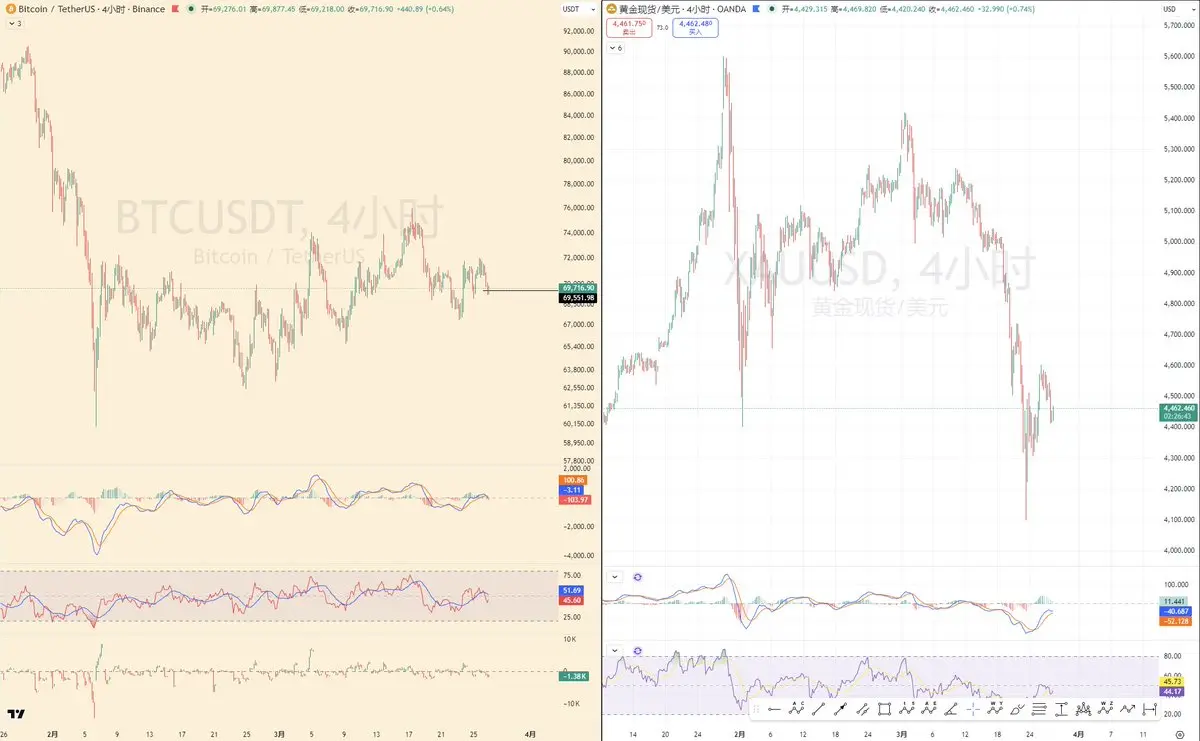Image resolution: width=1200 pixels, height=741 pixels.
Task: Select the trend line tool
Action: (x=818, y=709)
